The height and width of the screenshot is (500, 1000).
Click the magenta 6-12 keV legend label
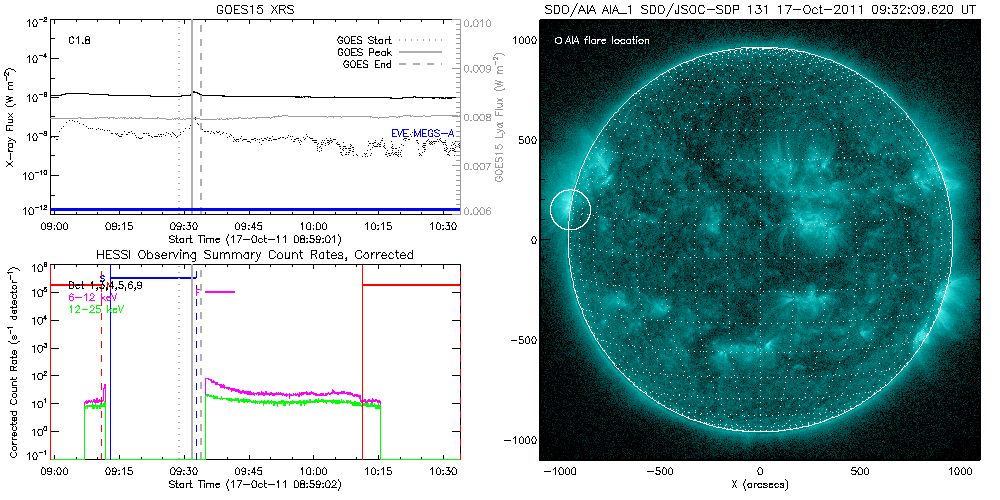91,297
